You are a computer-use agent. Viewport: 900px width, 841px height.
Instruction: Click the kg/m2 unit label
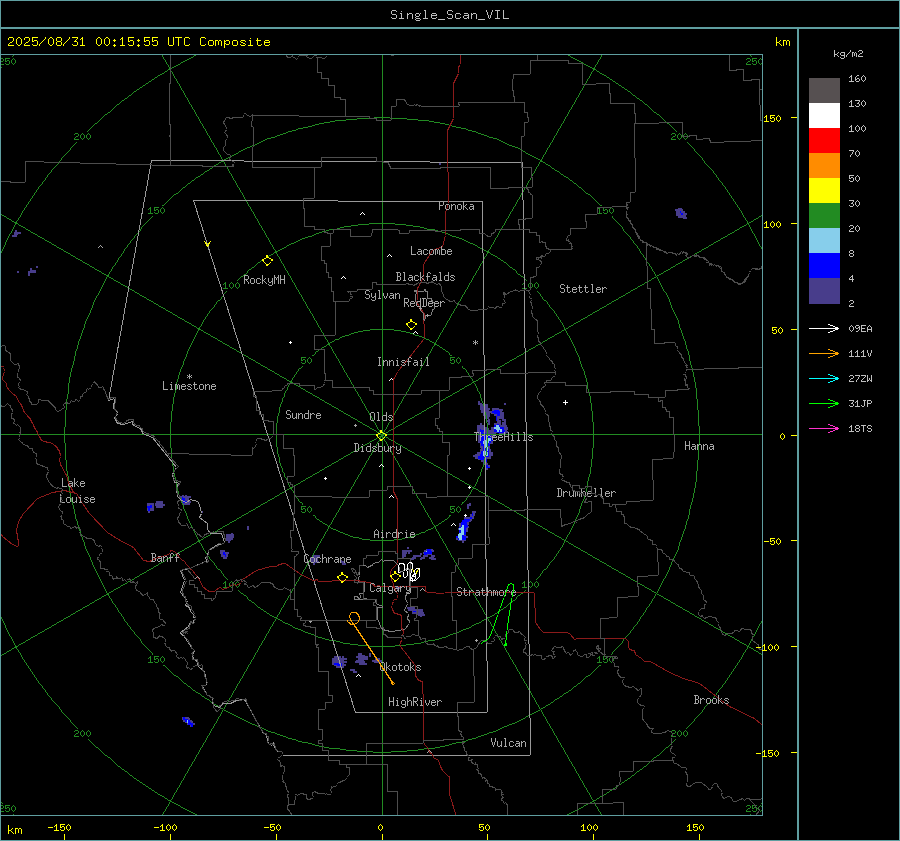[x=848, y=54]
